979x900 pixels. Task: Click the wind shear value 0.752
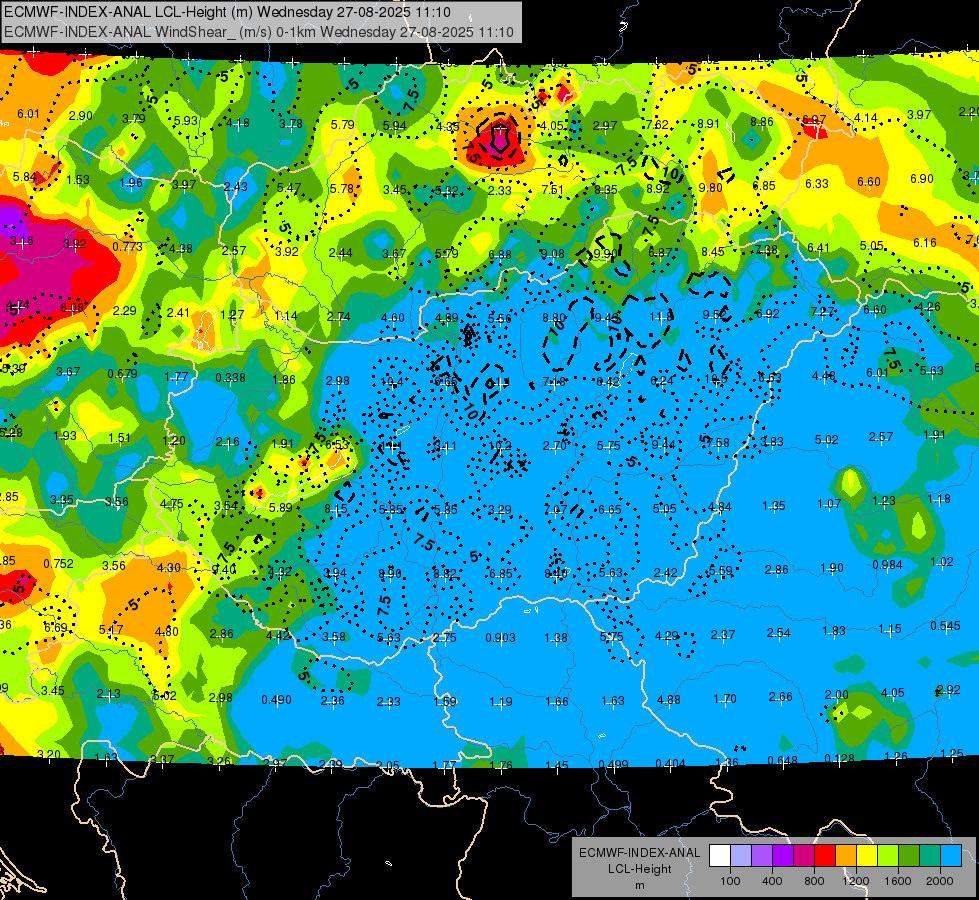59,564
